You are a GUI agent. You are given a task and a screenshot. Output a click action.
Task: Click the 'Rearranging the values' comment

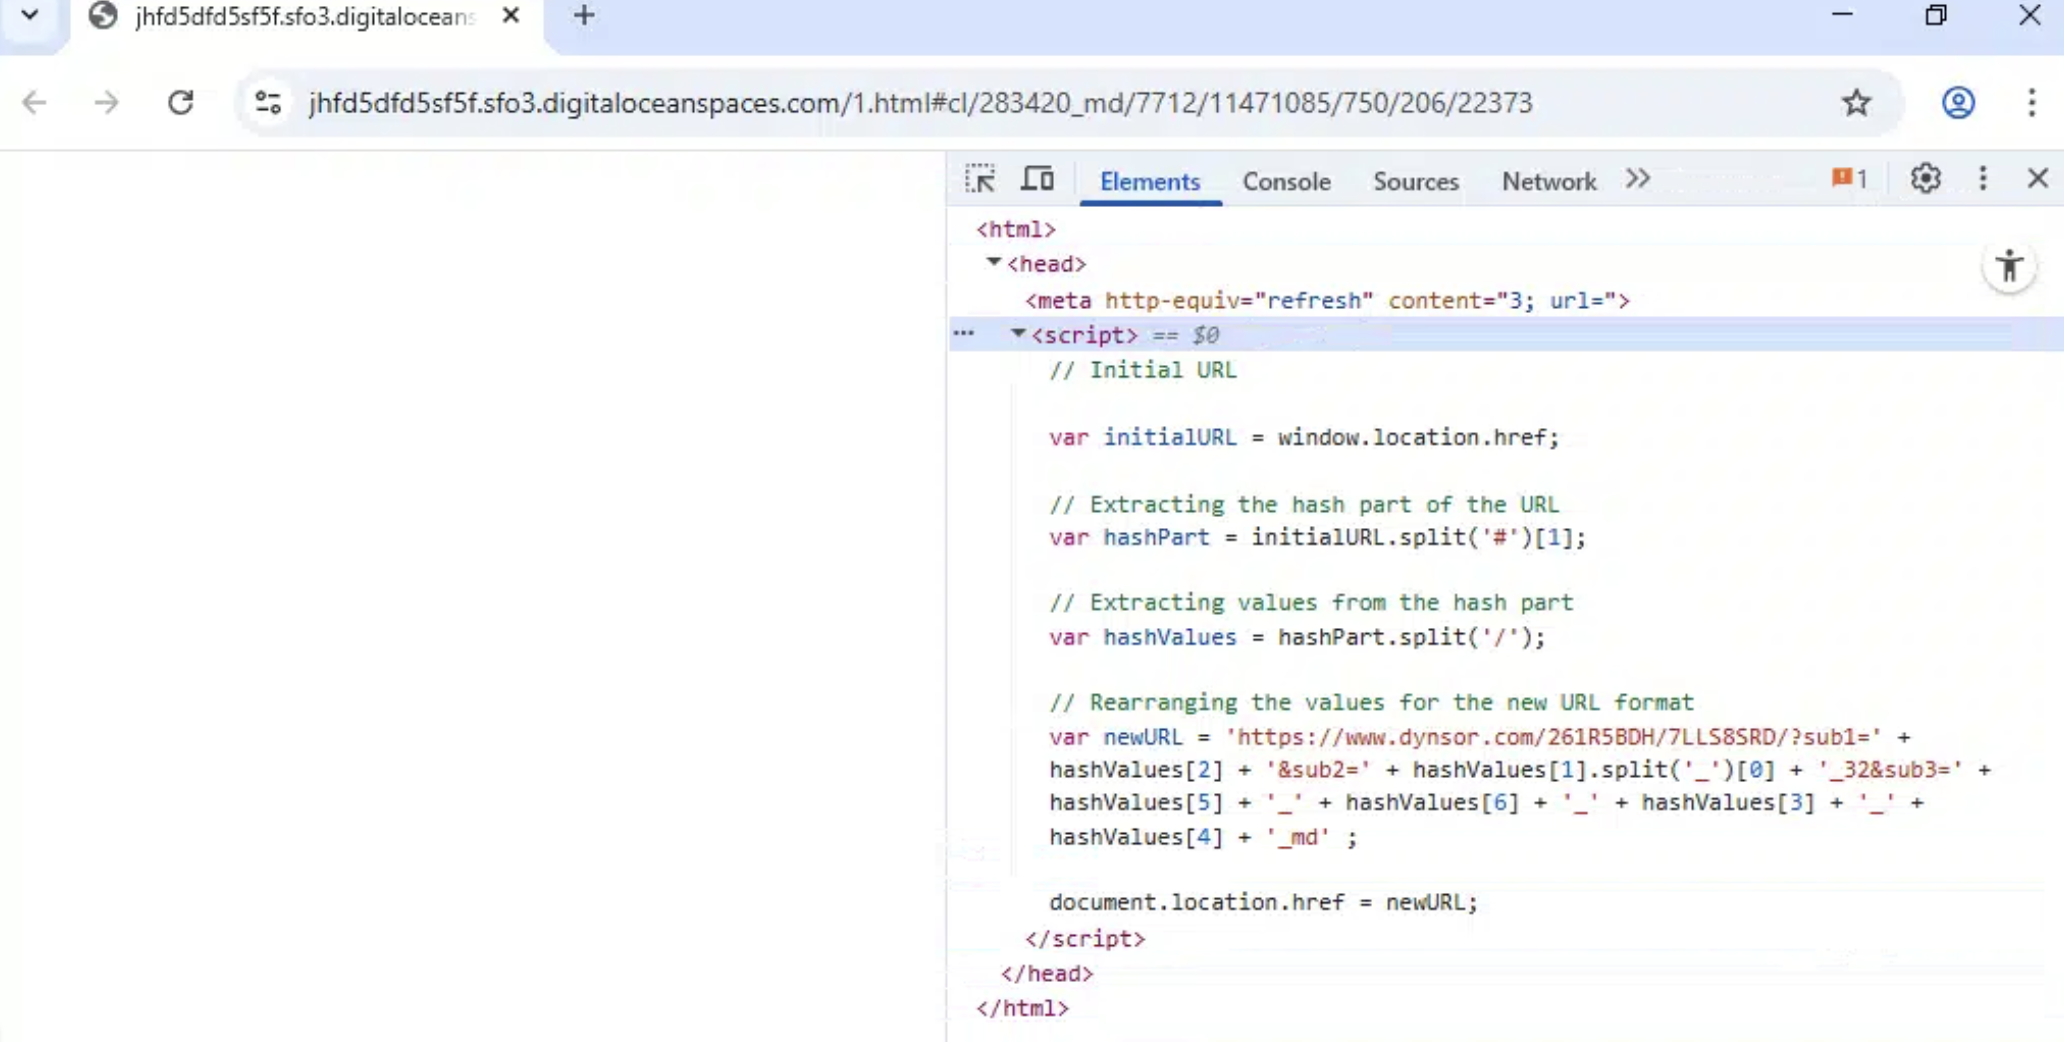pos(1371,702)
